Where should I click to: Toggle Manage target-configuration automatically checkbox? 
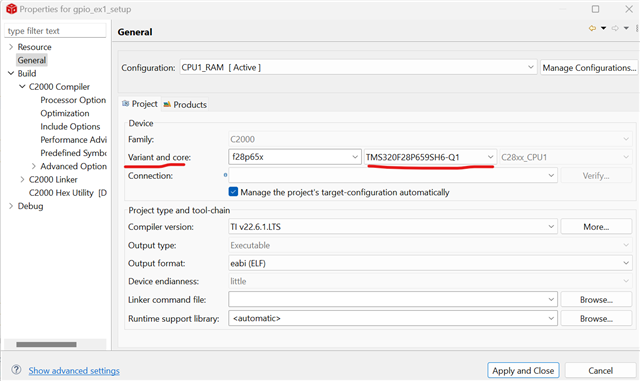click(233, 192)
